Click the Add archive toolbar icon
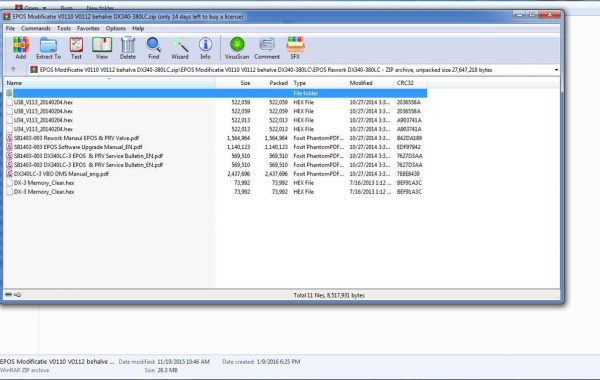The width and height of the screenshot is (600, 380). coord(21,45)
